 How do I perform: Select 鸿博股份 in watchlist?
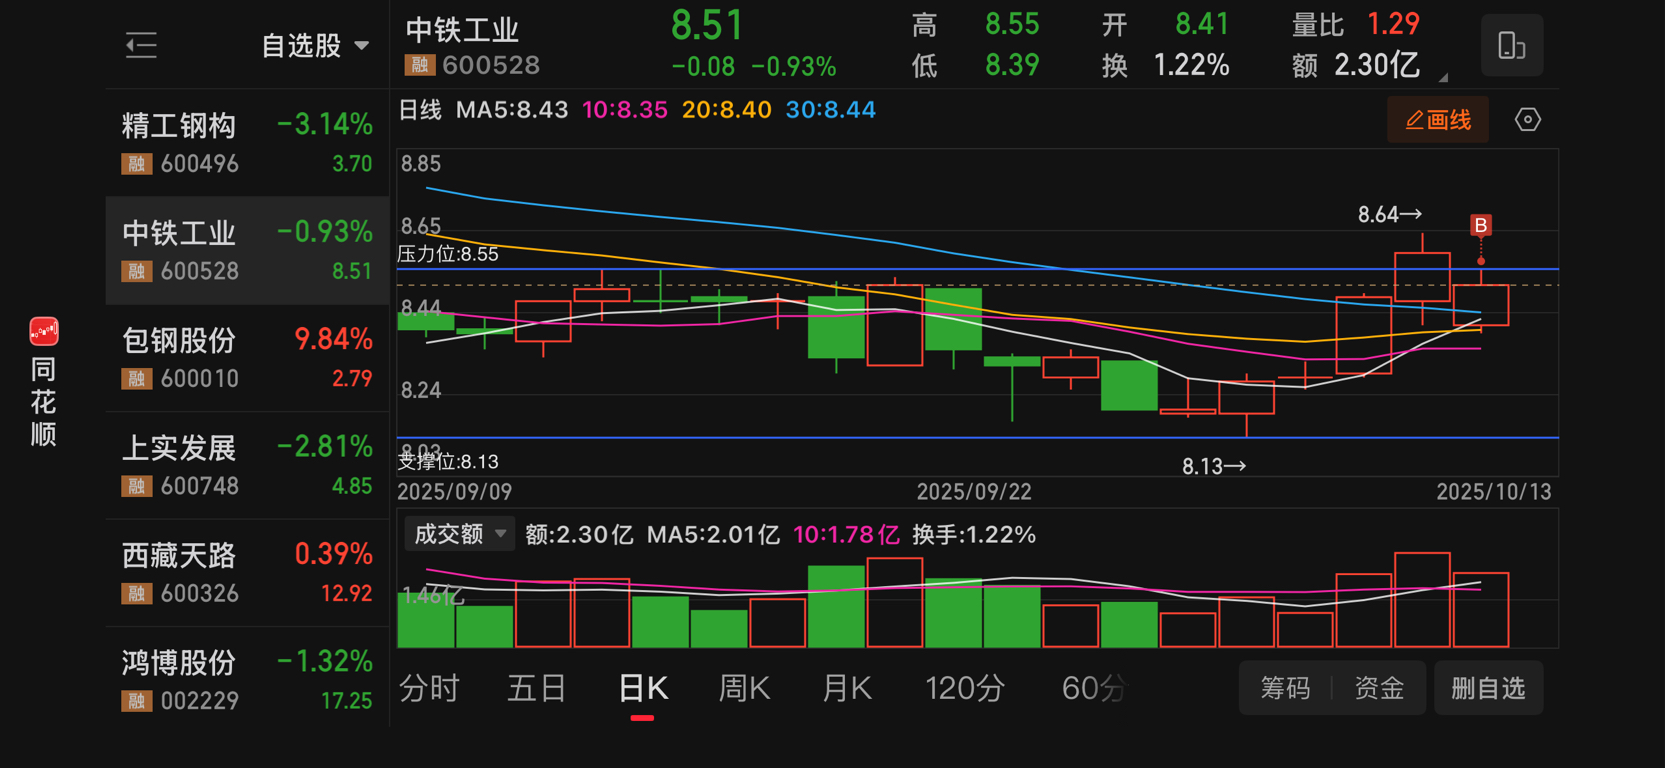tap(247, 681)
